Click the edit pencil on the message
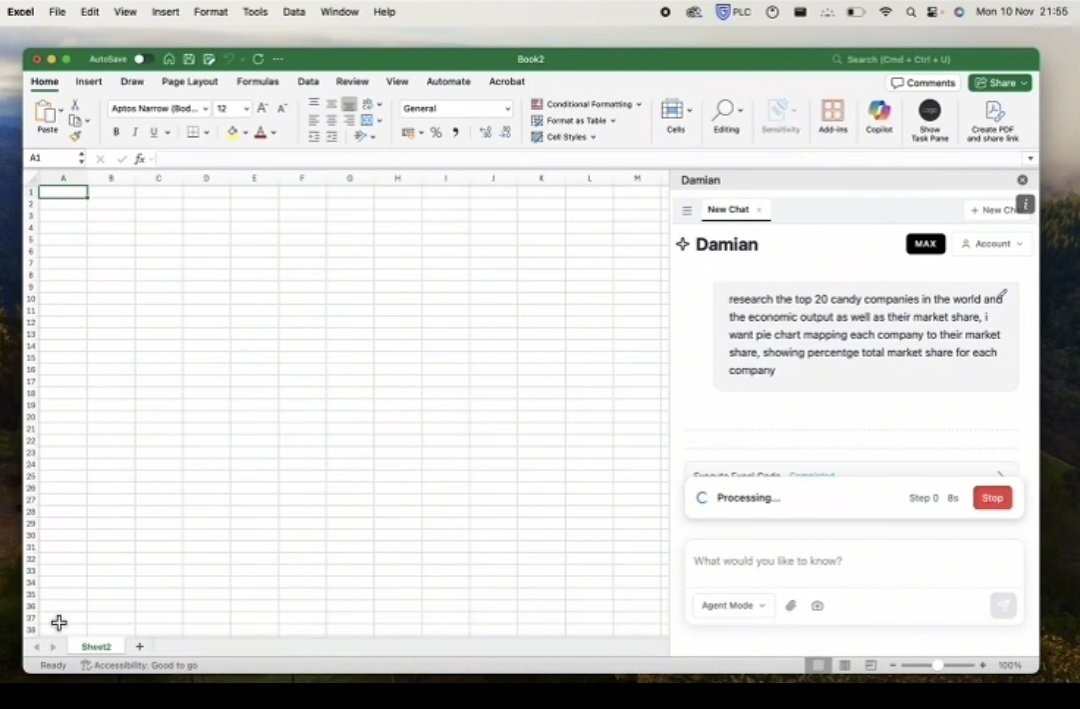The width and height of the screenshot is (1080, 709). point(1002,294)
